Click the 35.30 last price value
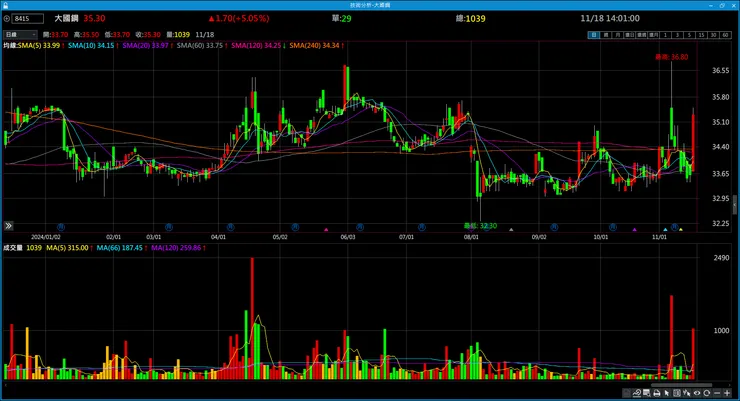This screenshot has width=740, height=401. click(94, 18)
